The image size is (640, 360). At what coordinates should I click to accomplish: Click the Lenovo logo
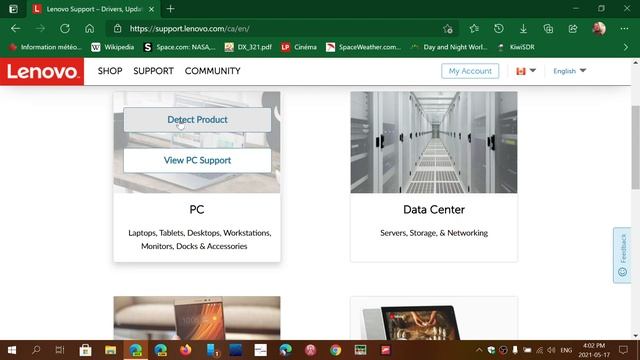coord(42,71)
